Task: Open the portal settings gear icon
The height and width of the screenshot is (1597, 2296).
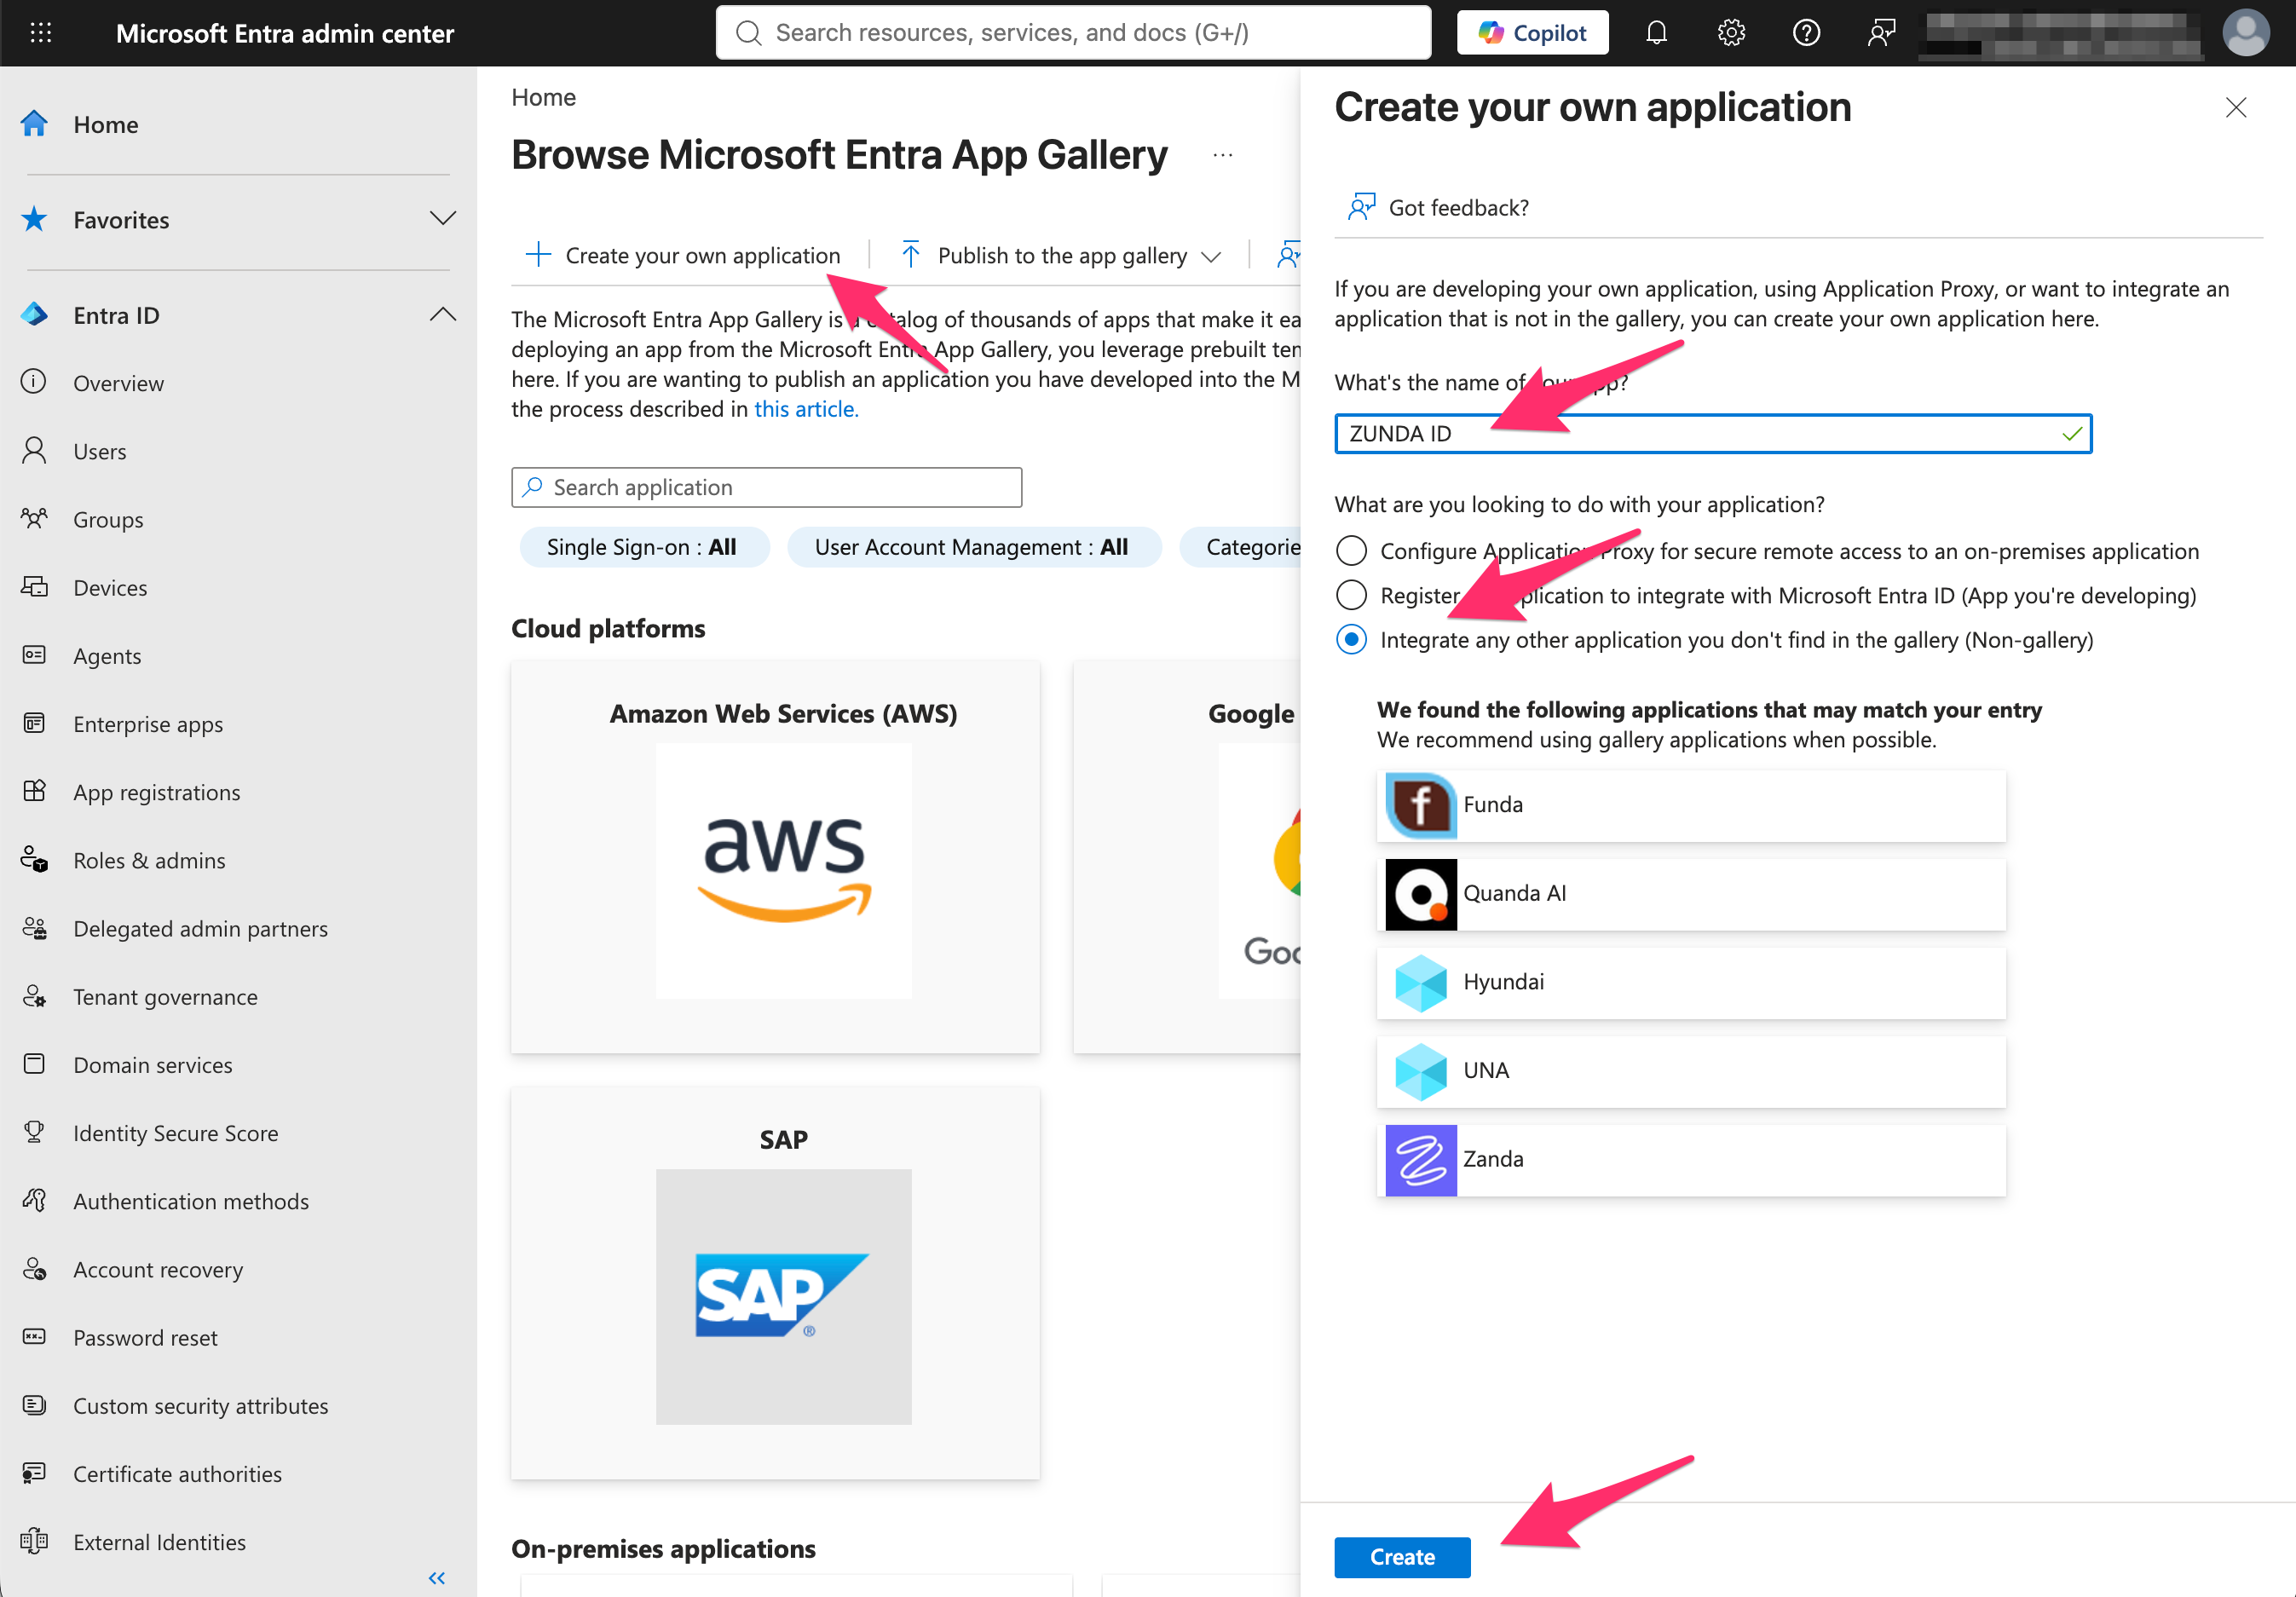Action: tap(1731, 33)
